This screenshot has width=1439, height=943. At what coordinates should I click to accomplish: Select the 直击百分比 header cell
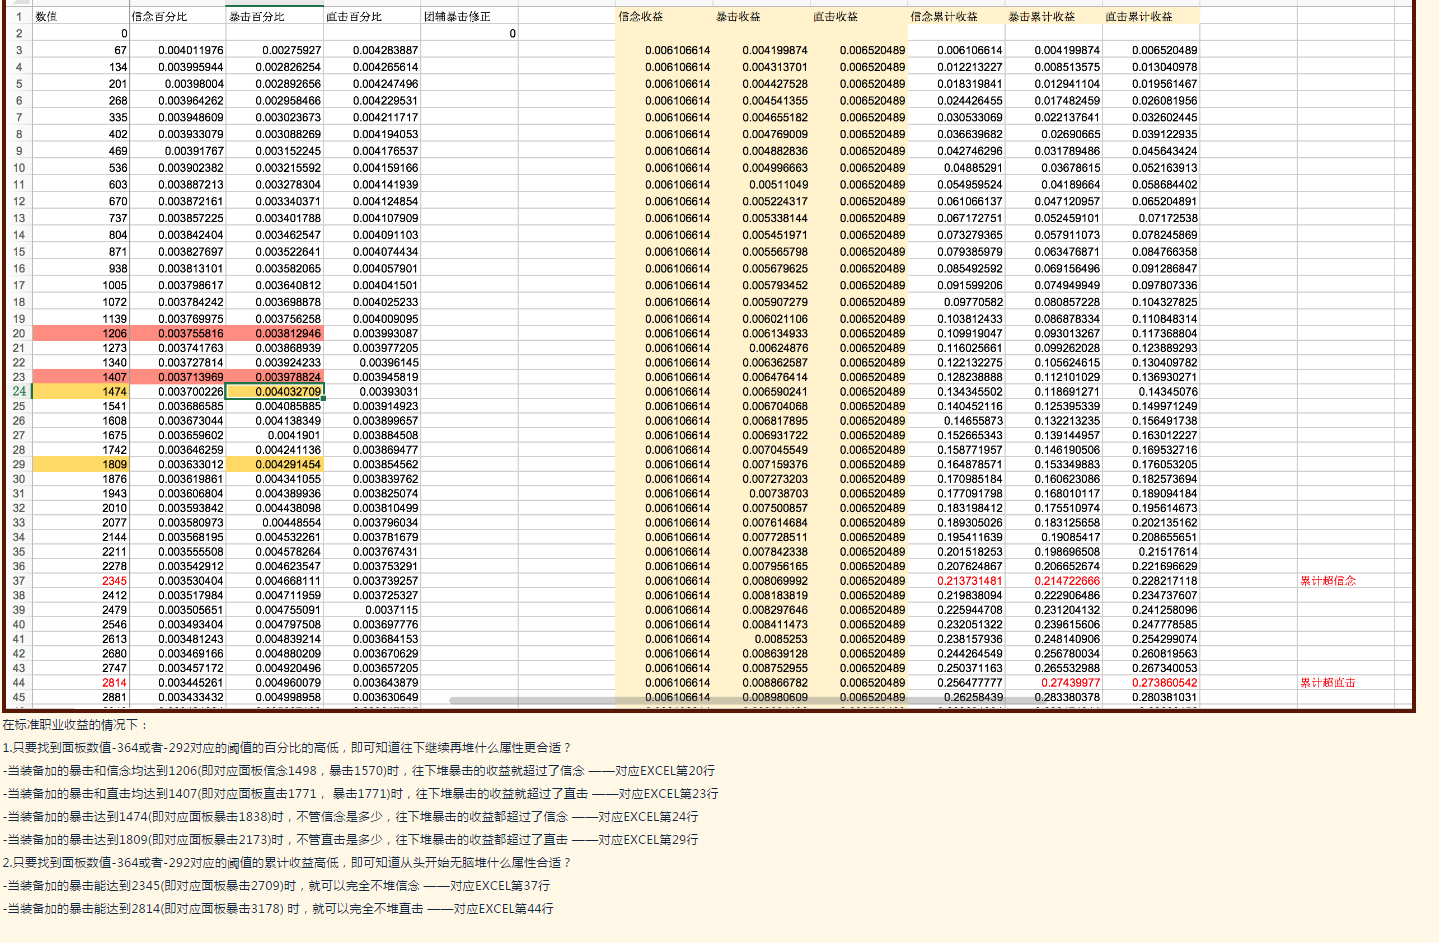click(x=372, y=16)
